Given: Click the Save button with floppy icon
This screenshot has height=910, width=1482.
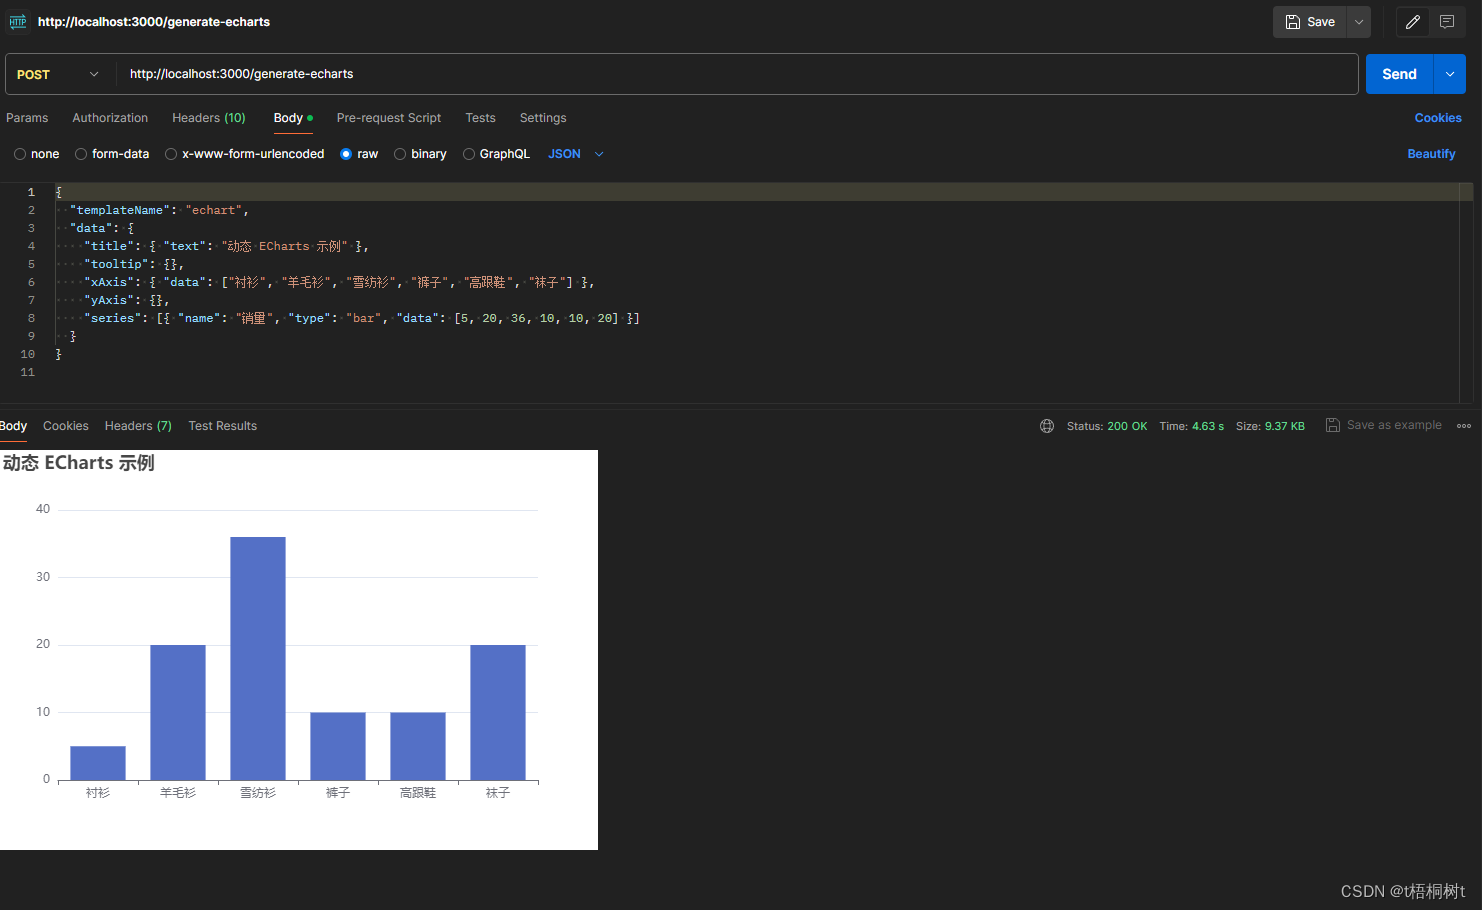Looking at the screenshot, I should coord(1310,21).
